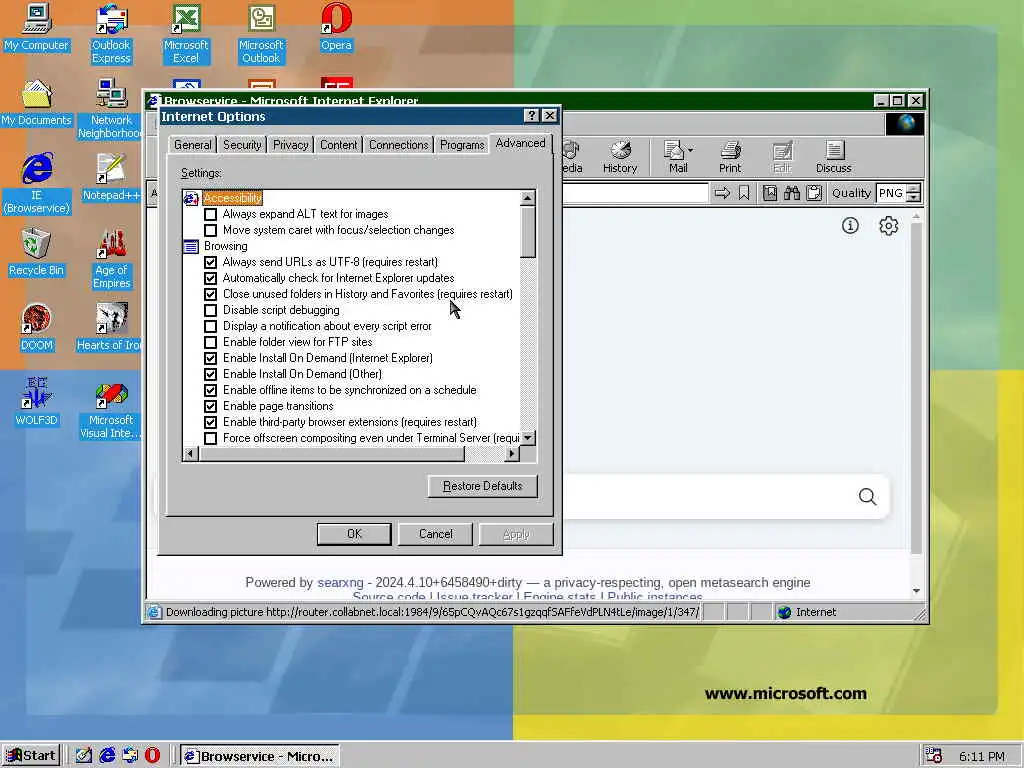Click the Print toolbar icon

[x=730, y=157]
